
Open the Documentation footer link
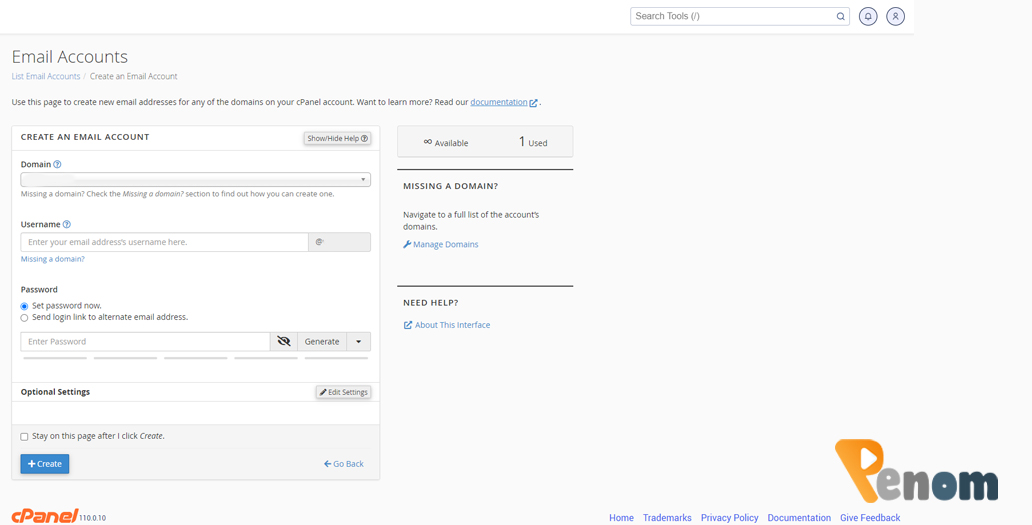(799, 518)
